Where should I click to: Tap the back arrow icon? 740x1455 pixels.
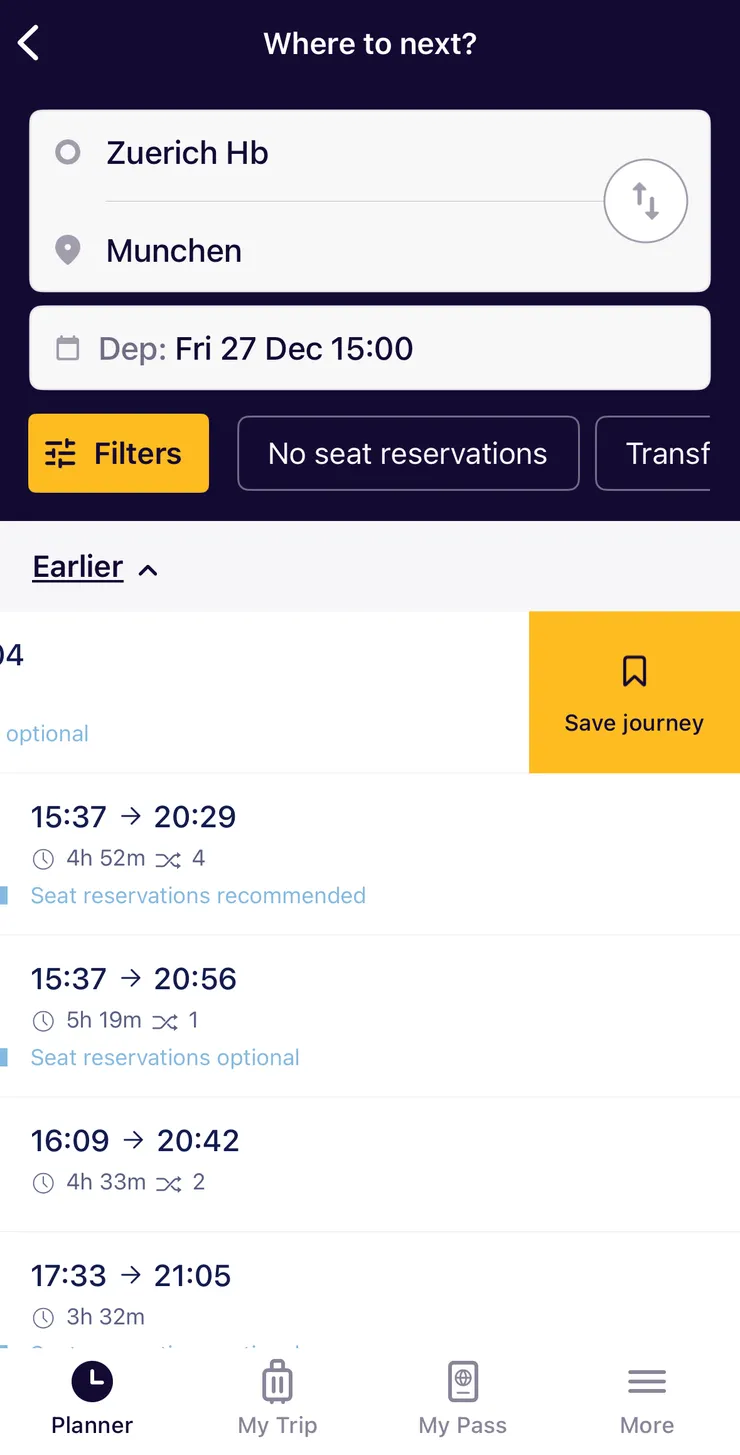[x=29, y=43]
